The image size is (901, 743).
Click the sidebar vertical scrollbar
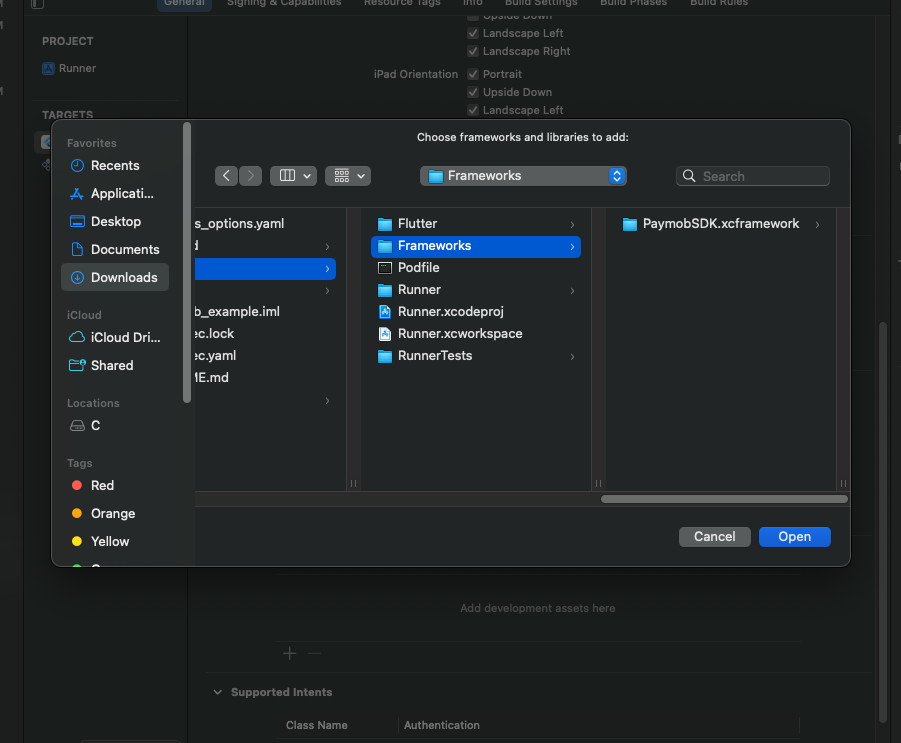186,262
